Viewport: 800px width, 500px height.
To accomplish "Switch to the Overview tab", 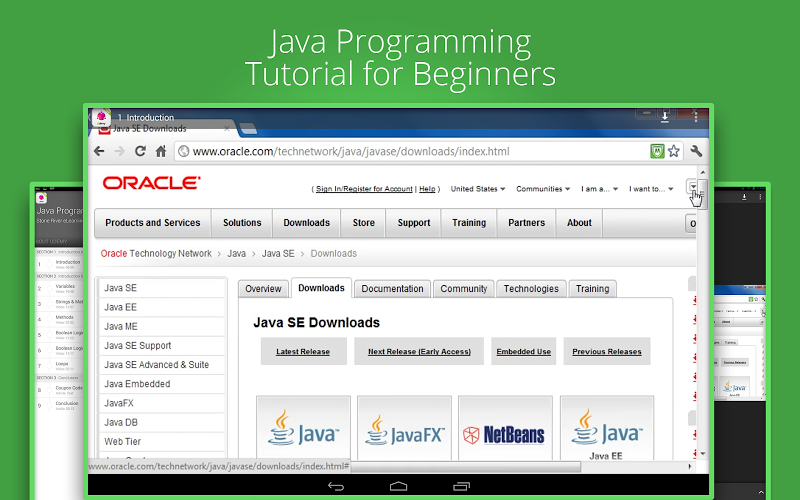I will point(263,289).
